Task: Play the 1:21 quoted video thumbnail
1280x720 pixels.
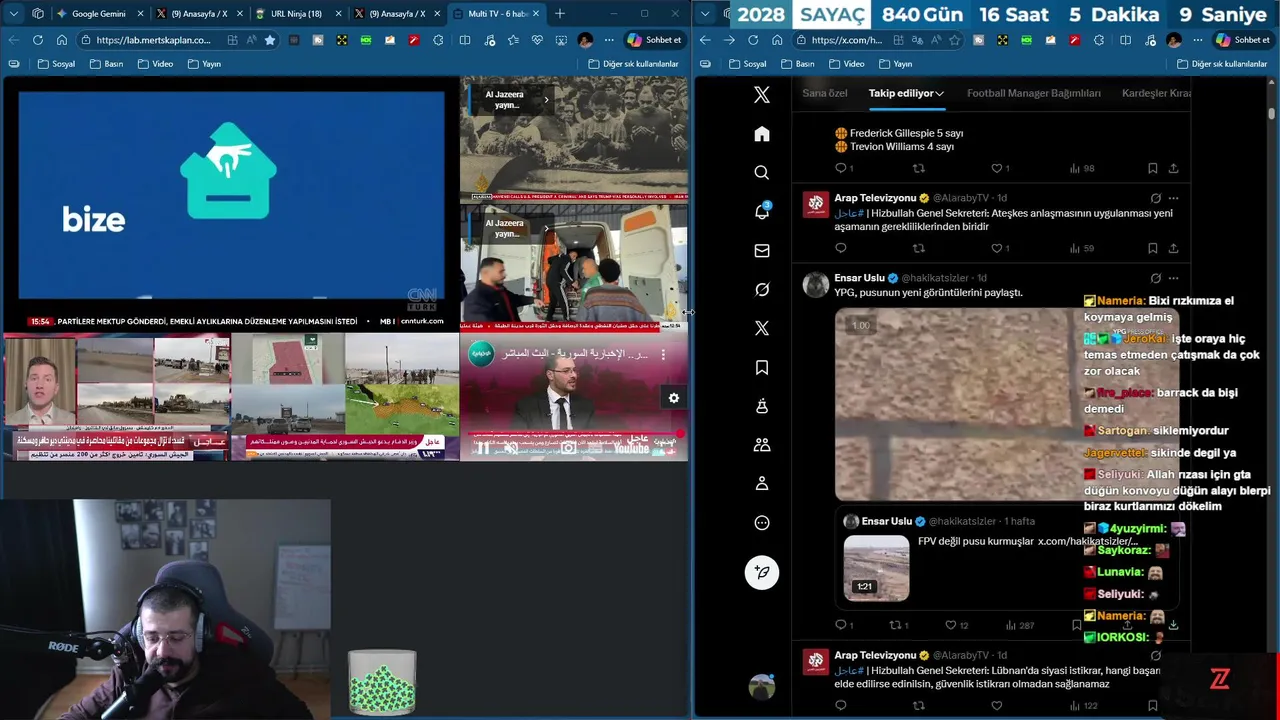Action: coord(876,568)
